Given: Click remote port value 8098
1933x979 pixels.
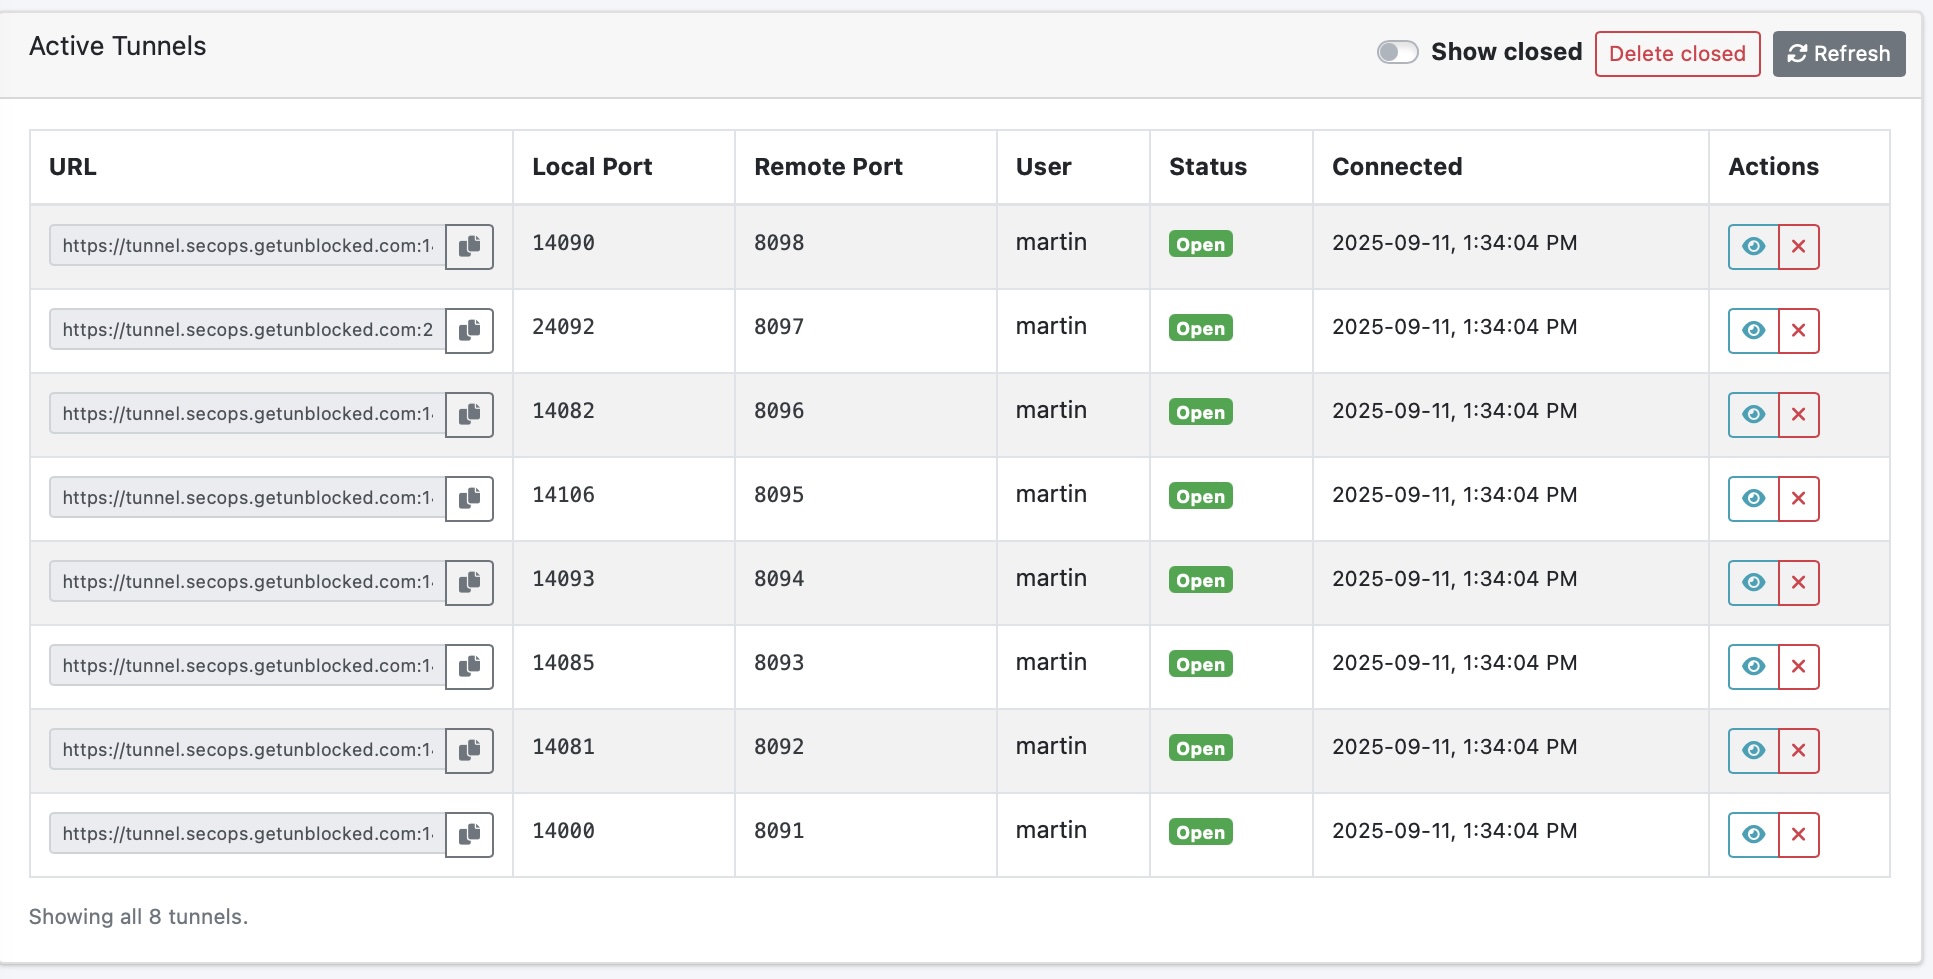Looking at the screenshot, I should pyautogui.click(x=779, y=243).
